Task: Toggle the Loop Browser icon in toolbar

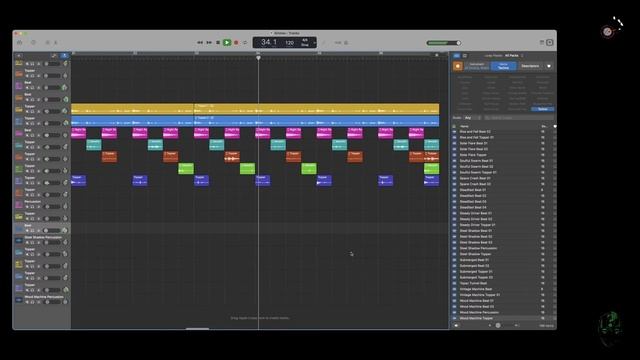Action: (x=550, y=42)
